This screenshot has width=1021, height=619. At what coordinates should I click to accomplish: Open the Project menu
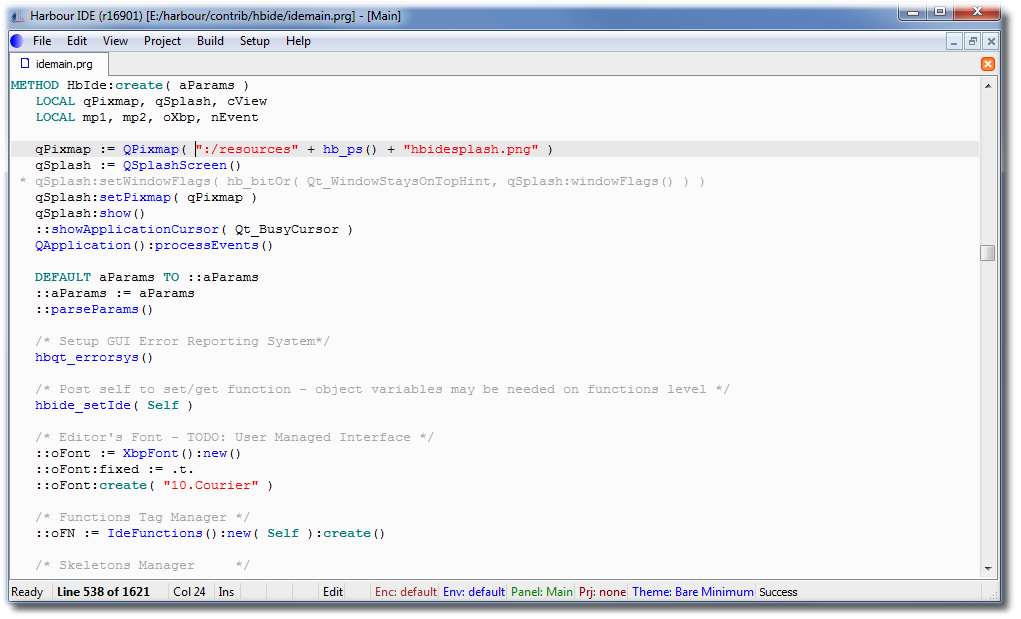(162, 41)
